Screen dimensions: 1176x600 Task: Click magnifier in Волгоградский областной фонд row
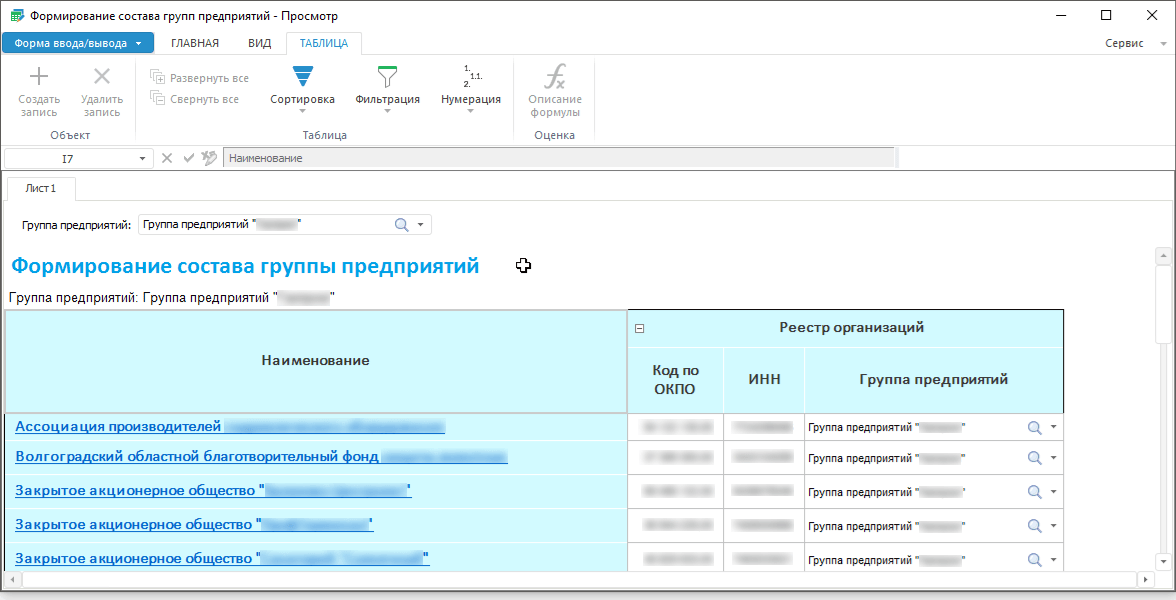pyautogui.click(x=1034, y=458)
